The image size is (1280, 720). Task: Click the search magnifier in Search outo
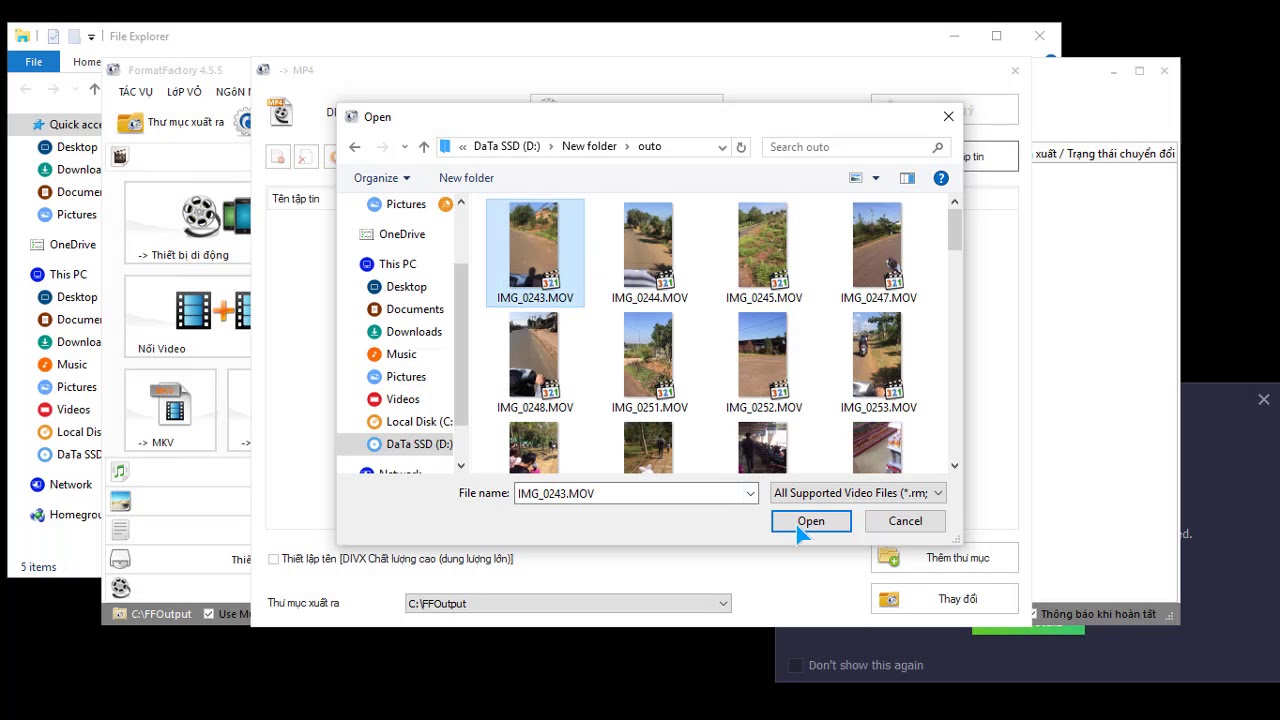pyautogui.click(x=937, y=147)
